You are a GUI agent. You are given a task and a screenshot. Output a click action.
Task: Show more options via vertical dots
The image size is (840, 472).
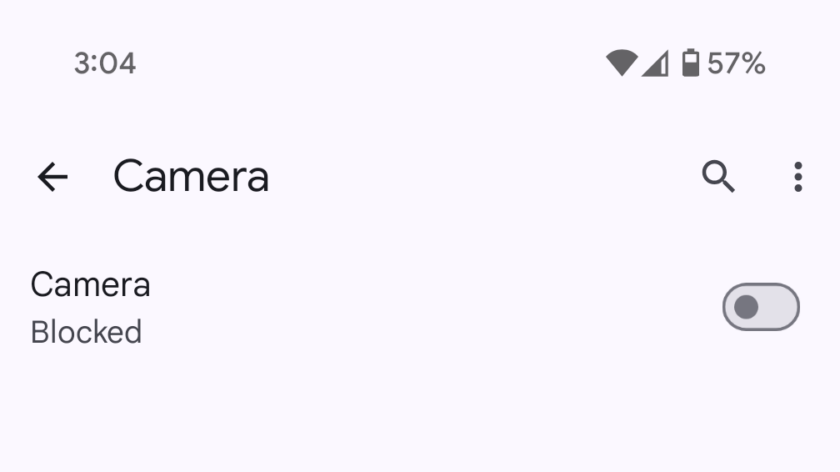coord(797,177)
